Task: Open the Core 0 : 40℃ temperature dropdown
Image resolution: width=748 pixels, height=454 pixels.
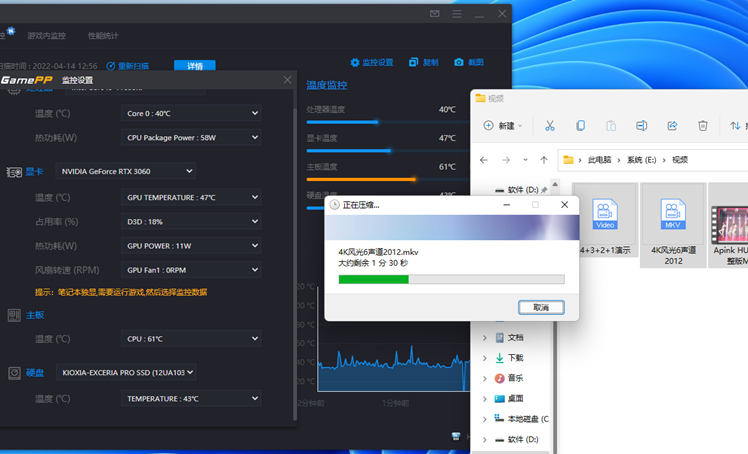Action: pos(191,113)
